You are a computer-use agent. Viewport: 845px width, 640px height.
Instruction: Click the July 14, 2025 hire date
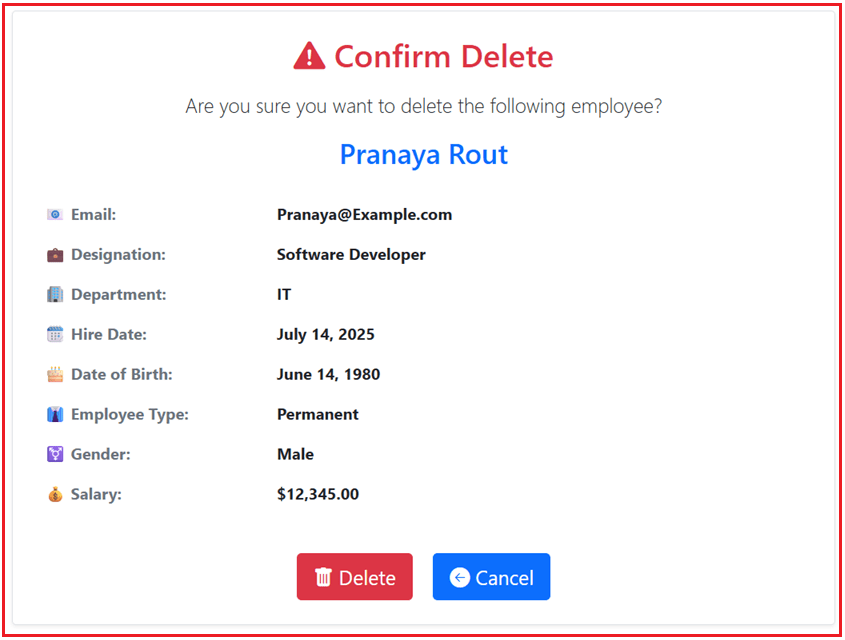click(326, 335)
